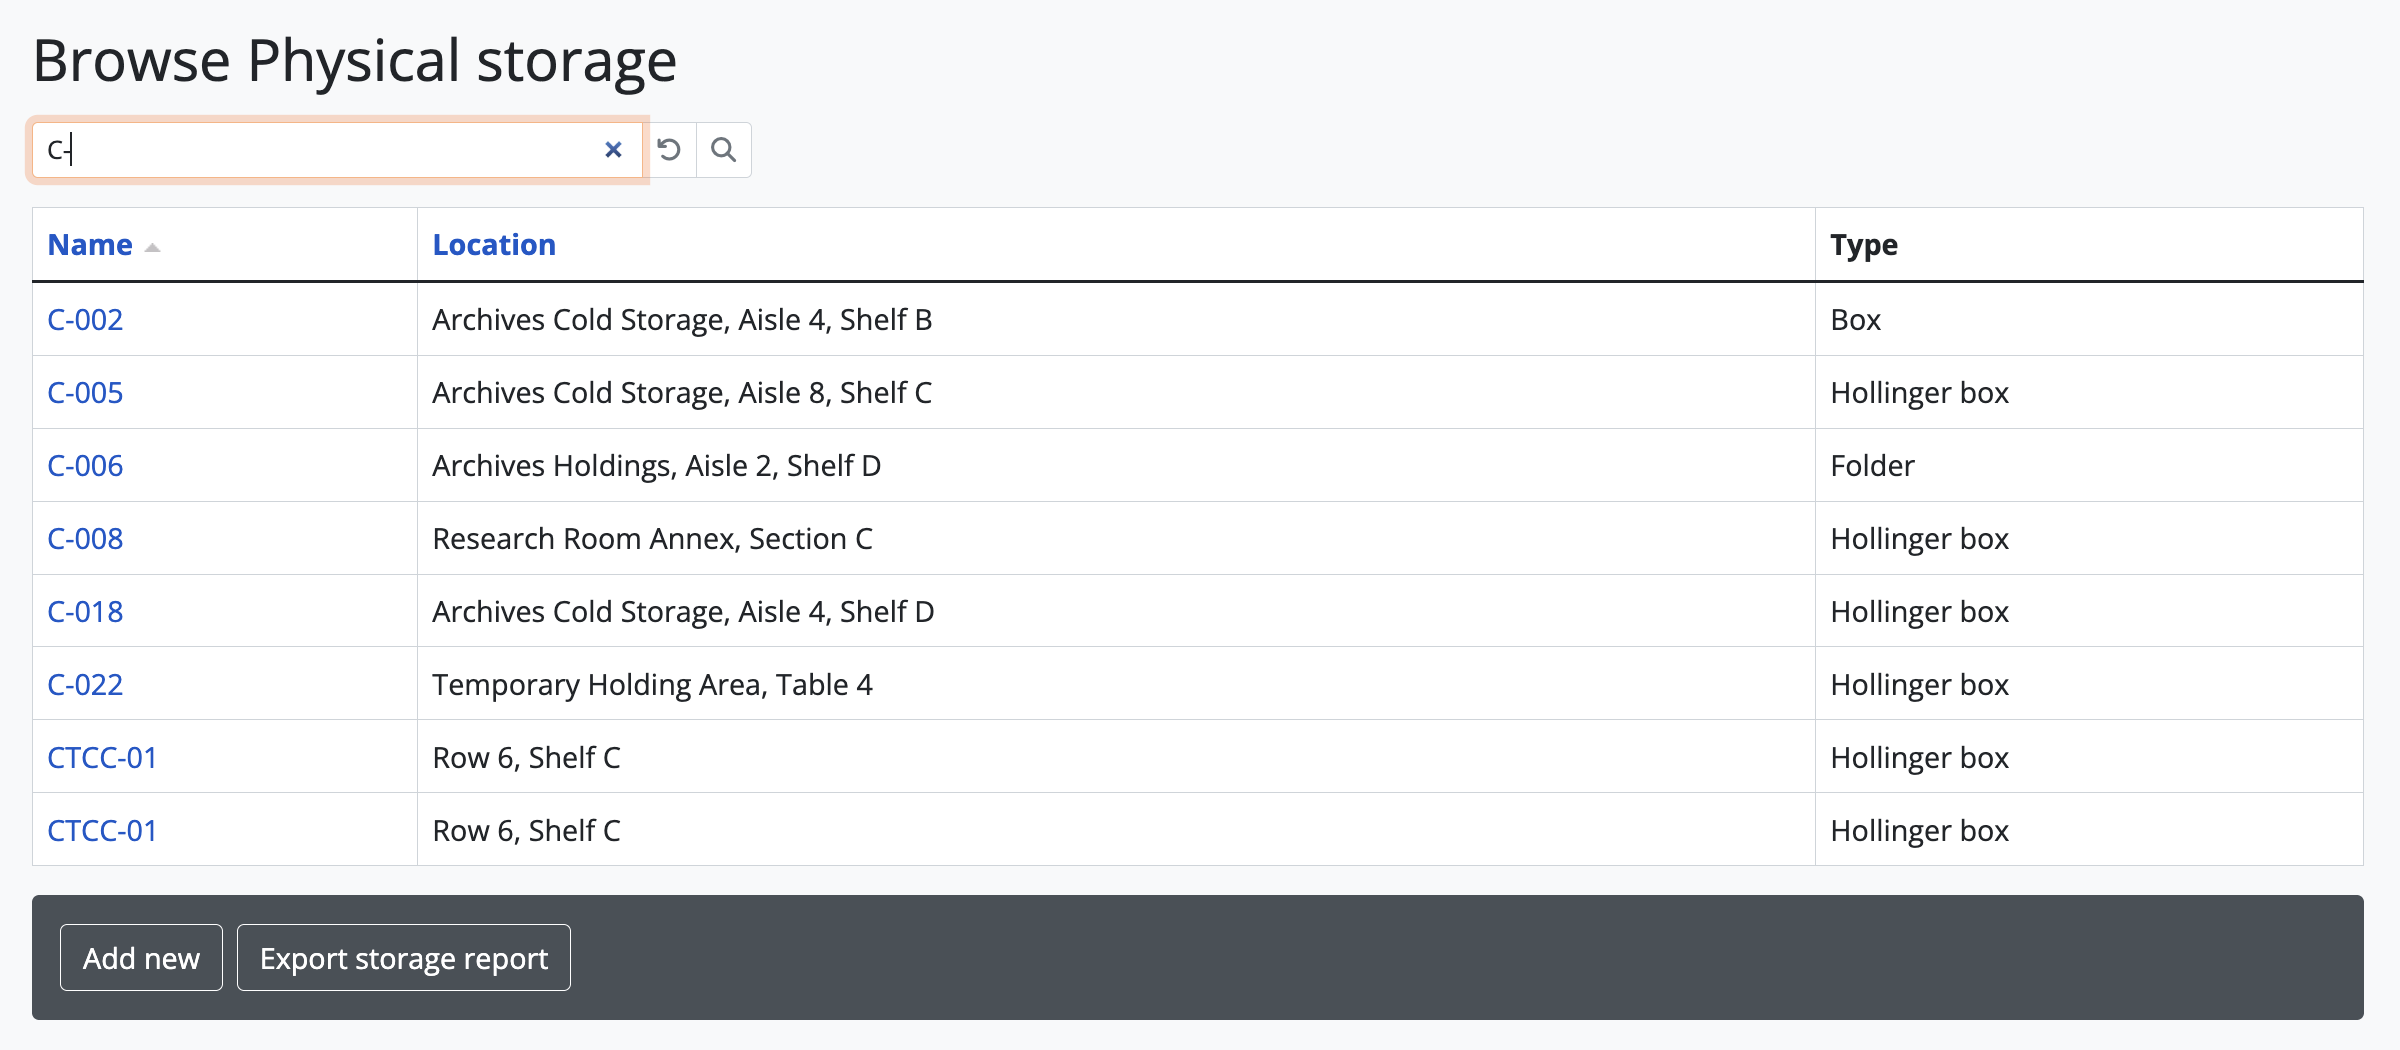This screenshot has width=2400, height=1050.
Task: Select the C-006 folder entry link
Action: pyautogui.click(x=85, y=466)
